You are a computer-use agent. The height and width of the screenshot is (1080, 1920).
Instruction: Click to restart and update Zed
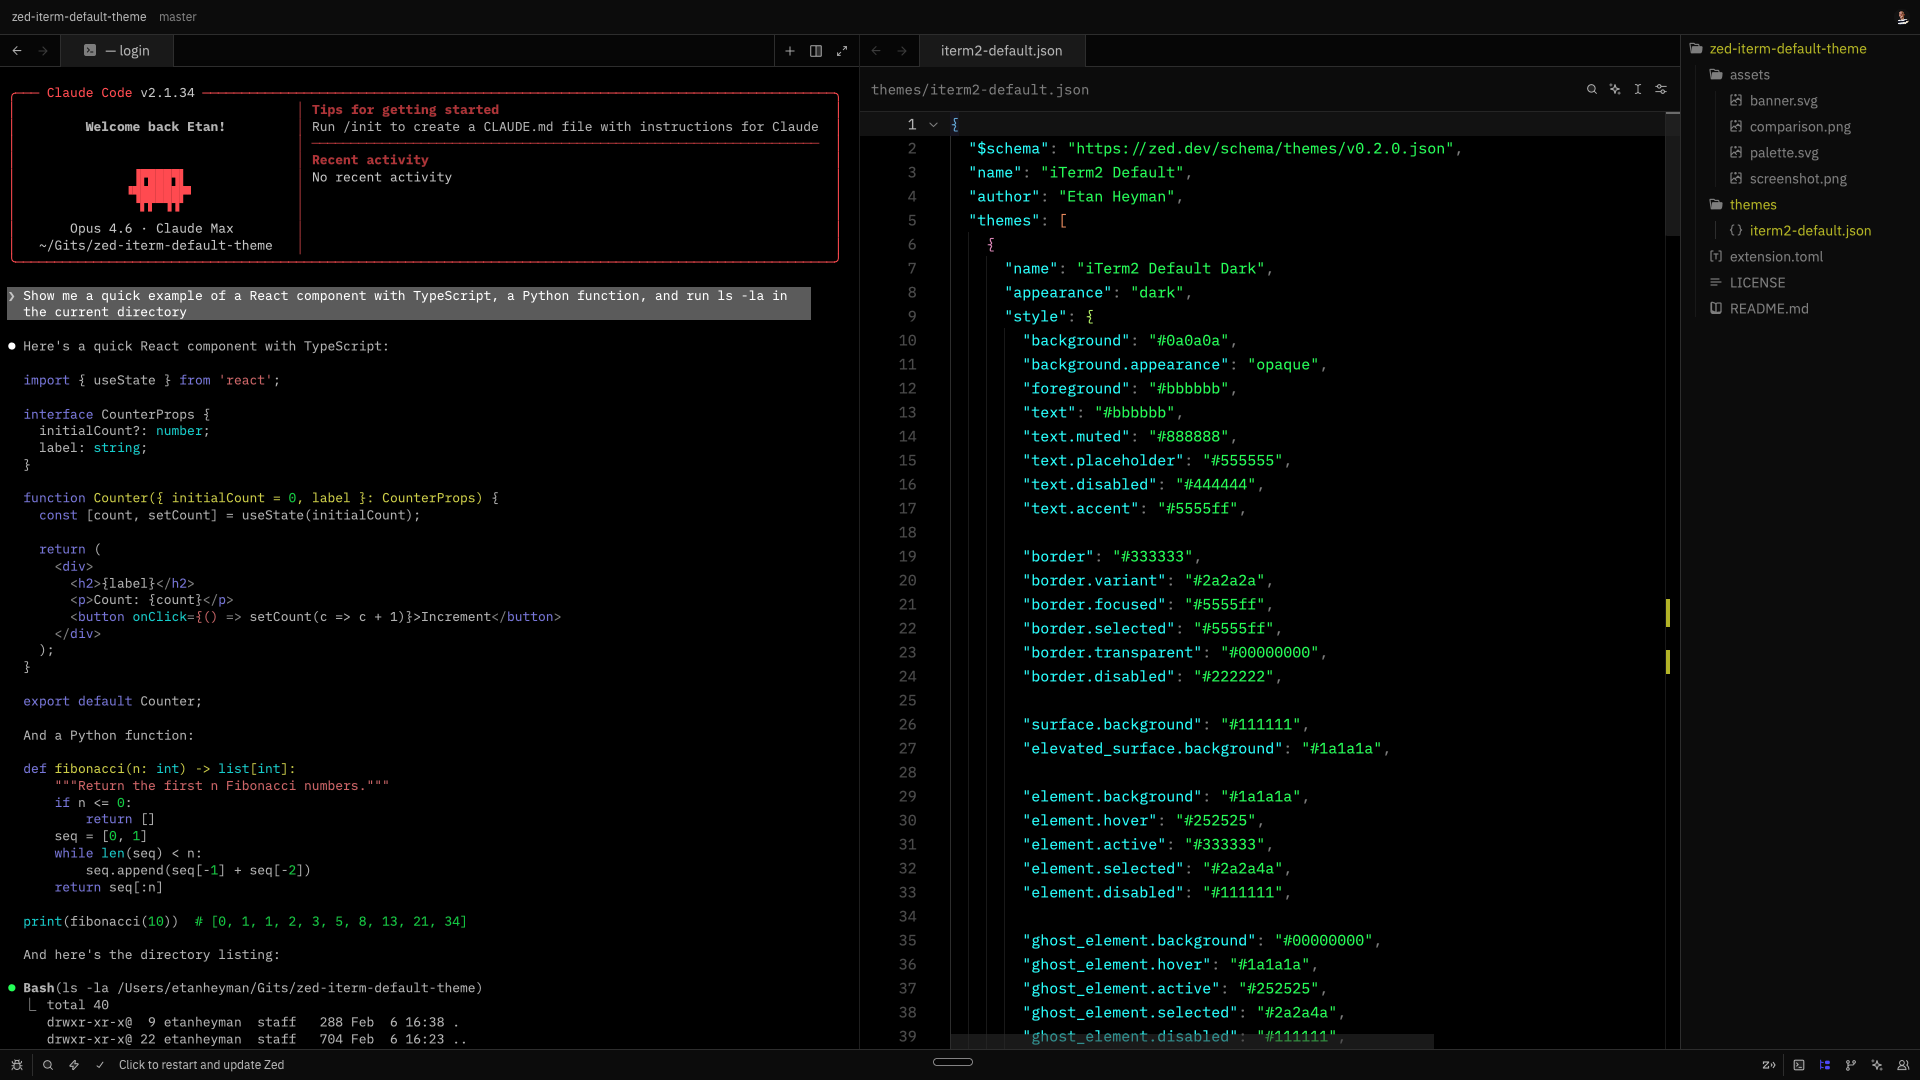201,1065
